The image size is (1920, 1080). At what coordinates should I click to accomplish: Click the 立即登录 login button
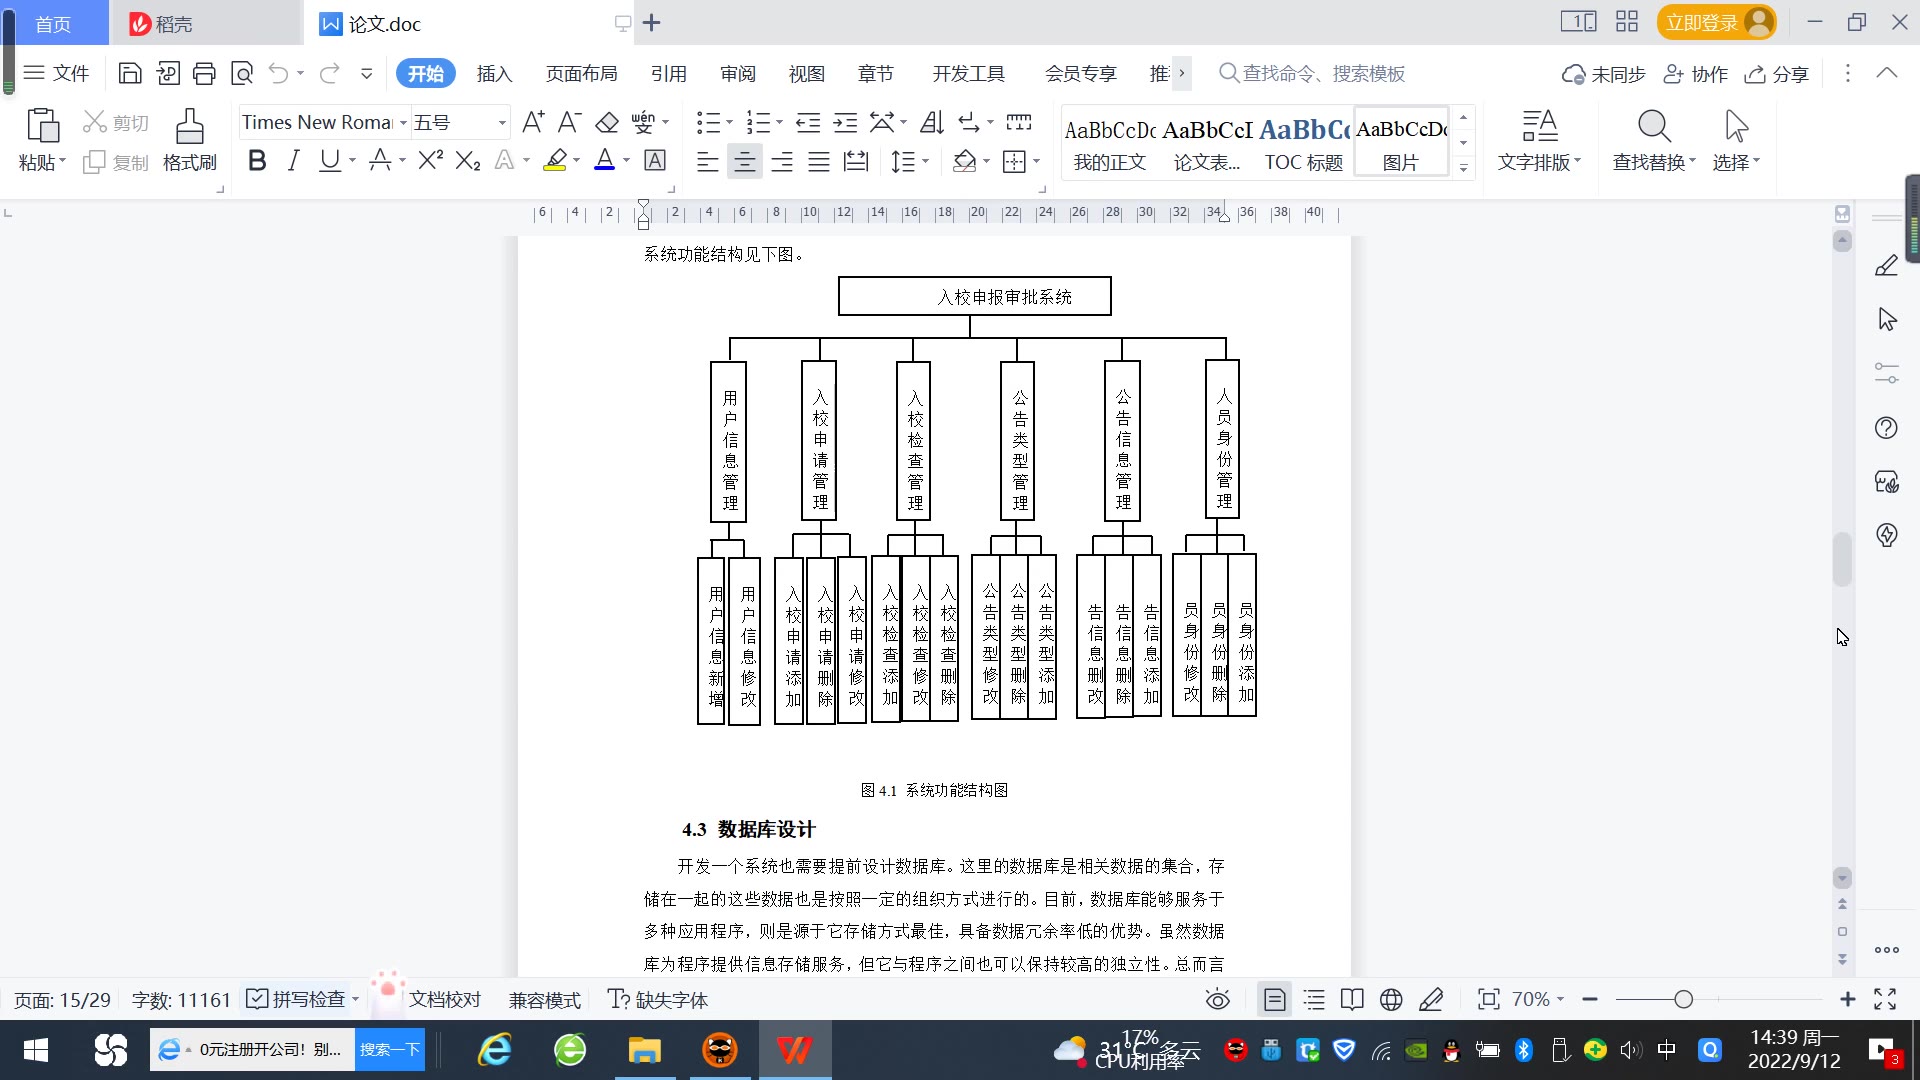pos(1701,23)
